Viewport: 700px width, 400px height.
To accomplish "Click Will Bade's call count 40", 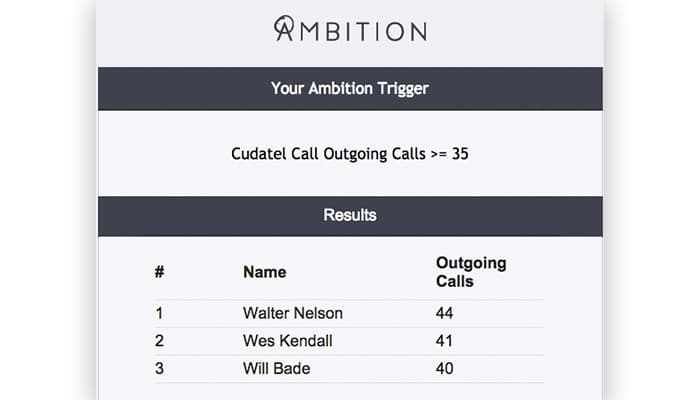I will [445, 369].
